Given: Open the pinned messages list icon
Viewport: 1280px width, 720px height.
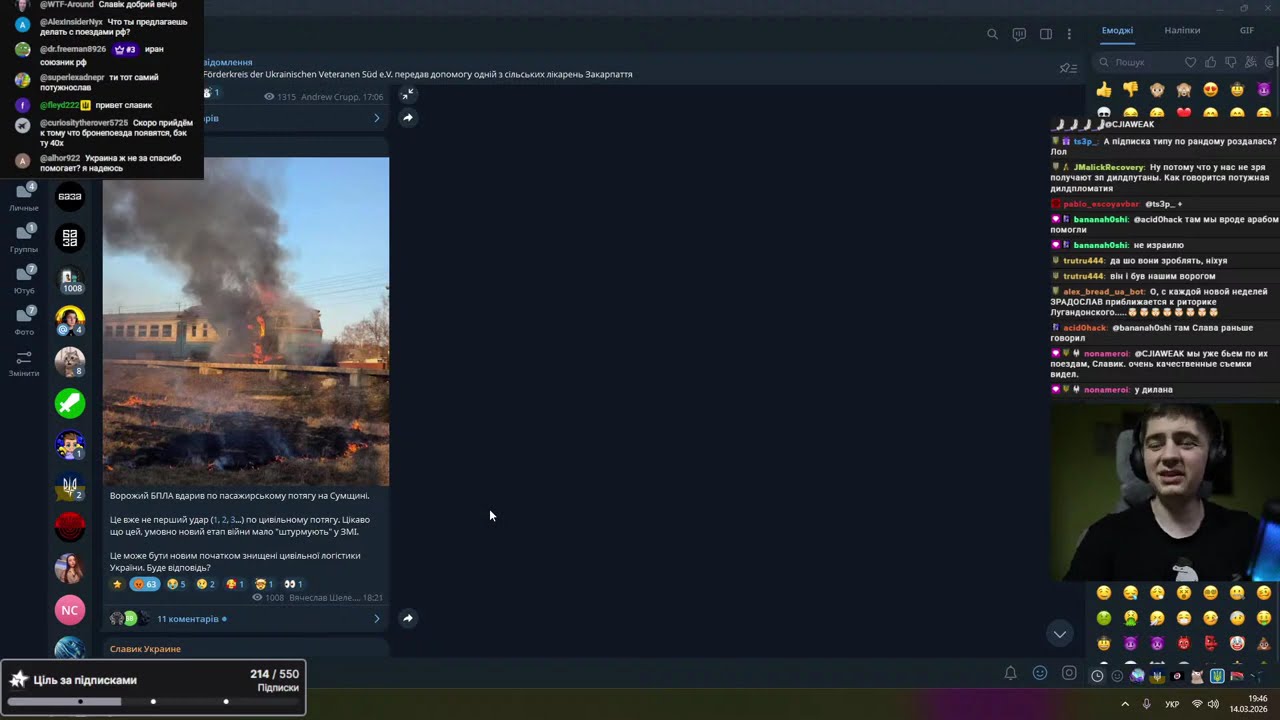Looking at the screenshot, I should click(x=1068, y=68).
